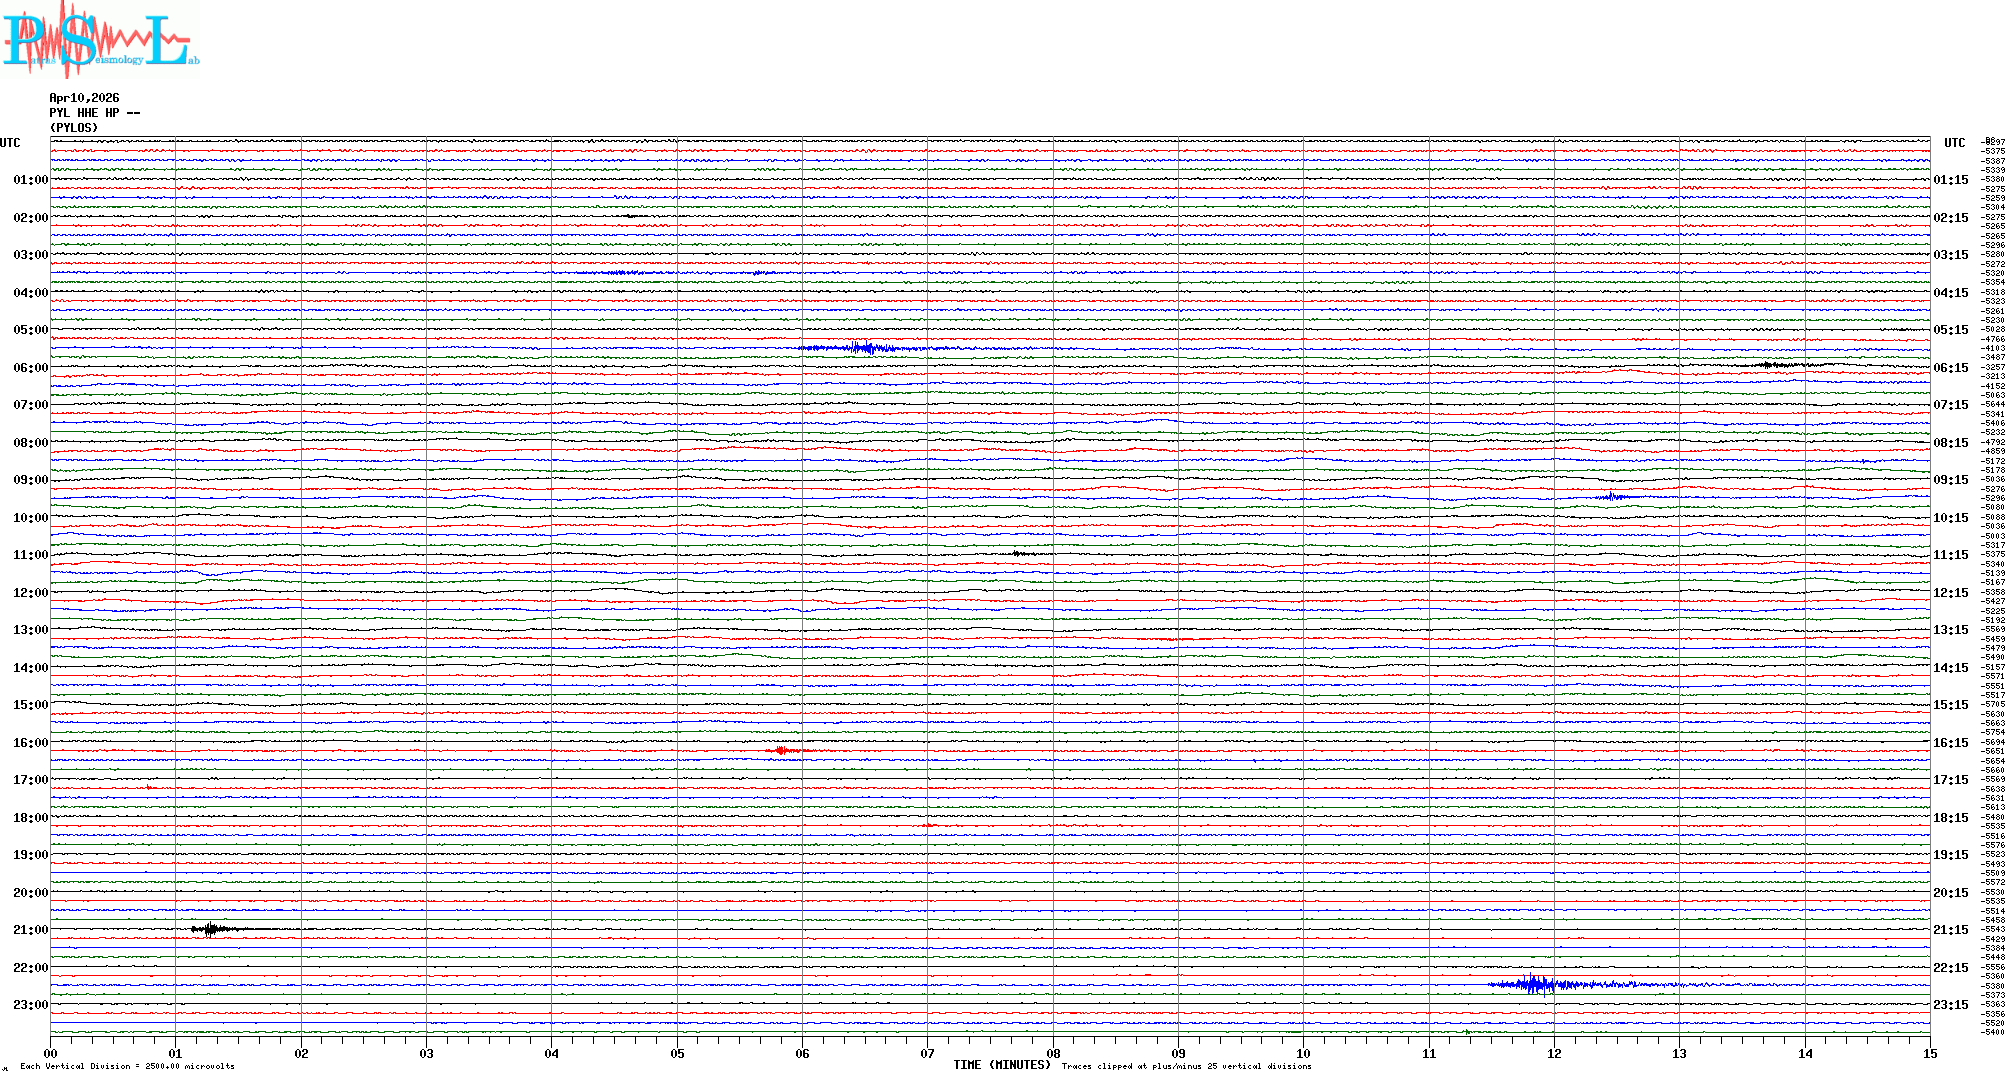Click the PSL seismology lab logo

click(100, 40)
